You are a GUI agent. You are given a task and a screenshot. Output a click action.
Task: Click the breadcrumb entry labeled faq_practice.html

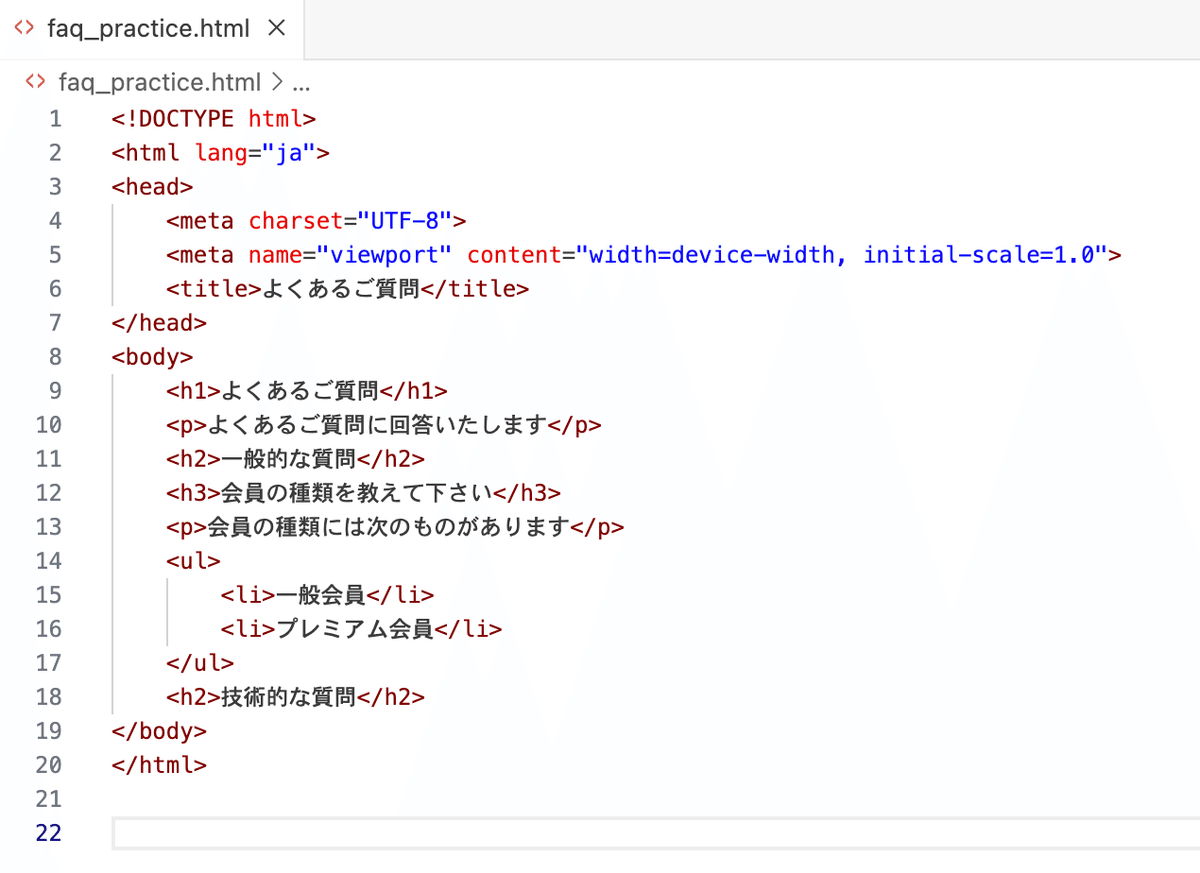(x=160, y=82)
